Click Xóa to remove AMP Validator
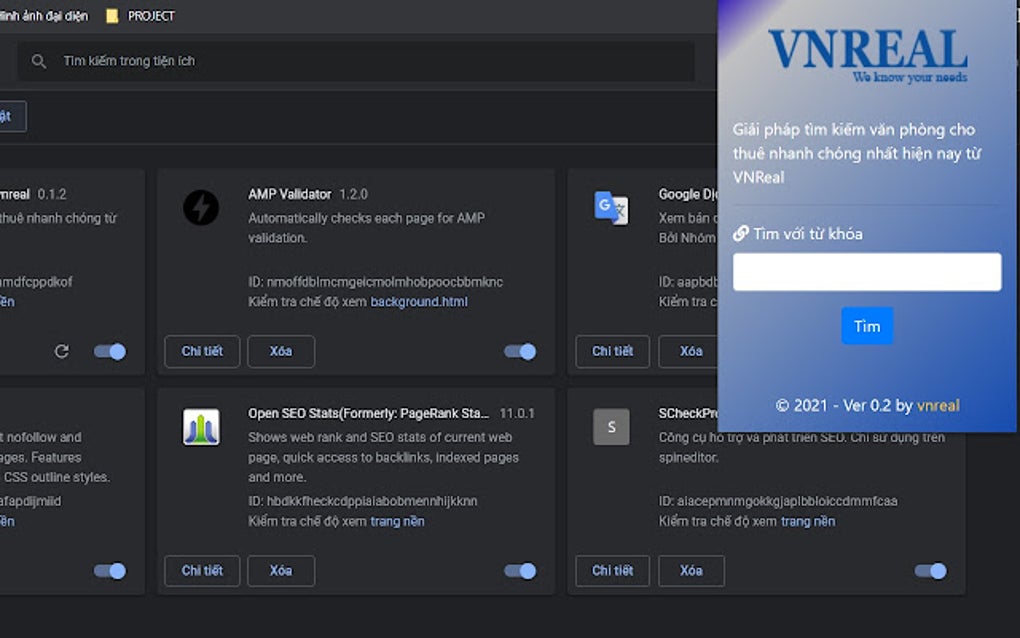Viewport: 1020px width, 638px height. tap(281, 351)
